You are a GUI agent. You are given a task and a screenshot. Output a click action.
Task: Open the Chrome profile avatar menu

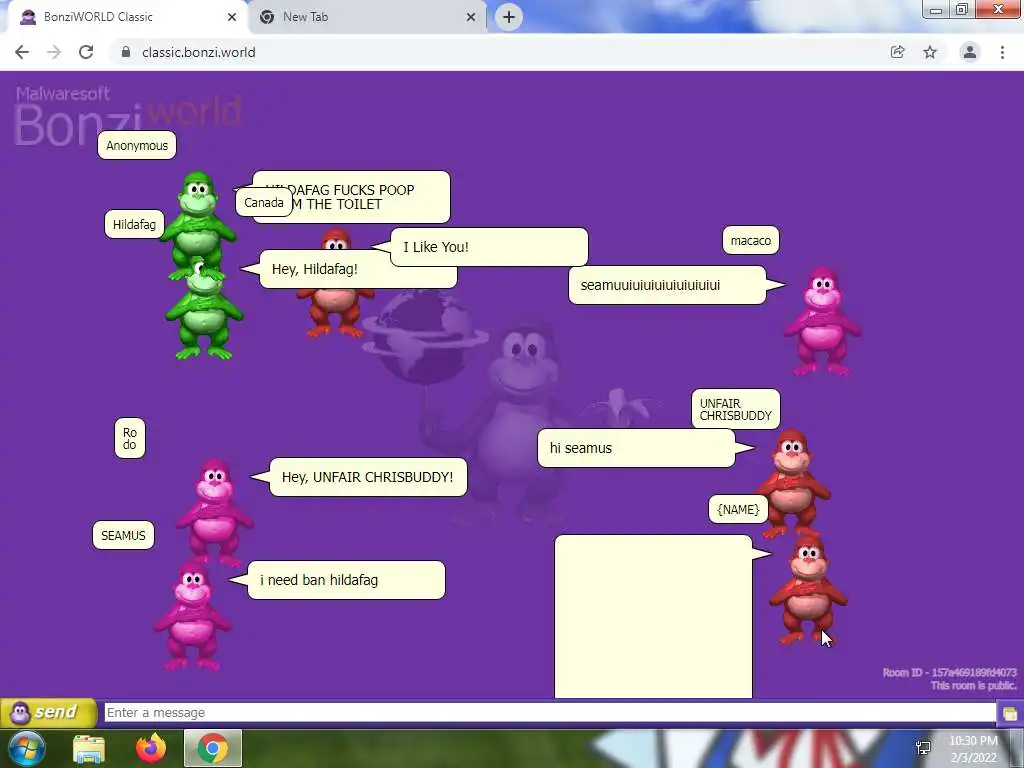(x=970, y=52)
